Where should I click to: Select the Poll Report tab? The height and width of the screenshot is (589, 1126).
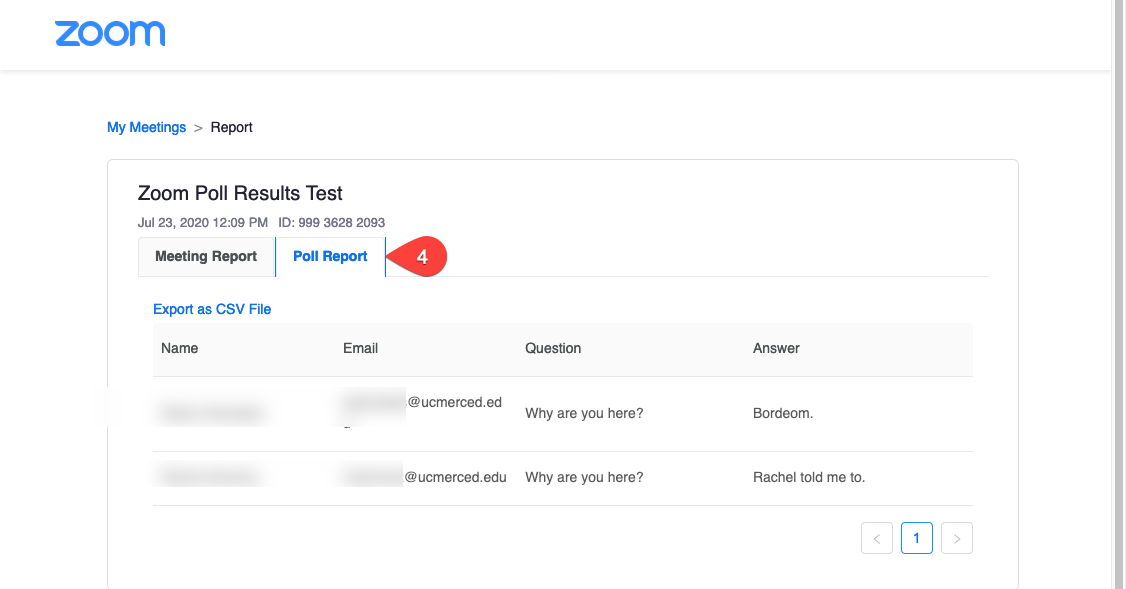tap(330, 257)
